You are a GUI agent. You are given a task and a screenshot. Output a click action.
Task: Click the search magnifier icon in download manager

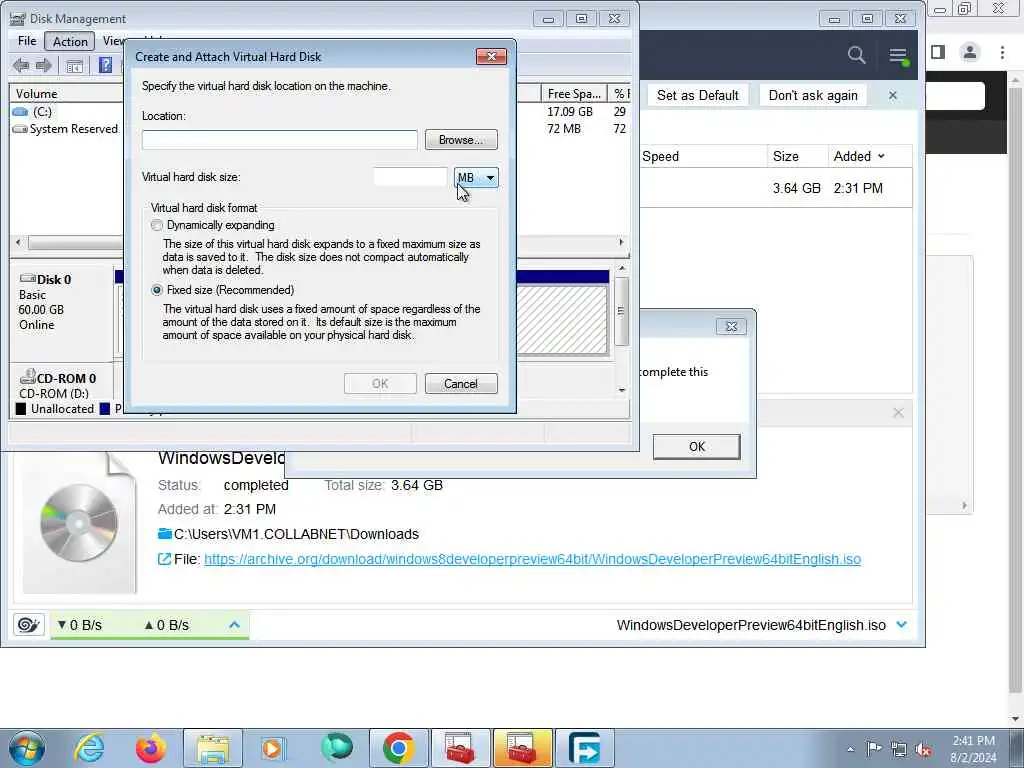tap(856, 55)
